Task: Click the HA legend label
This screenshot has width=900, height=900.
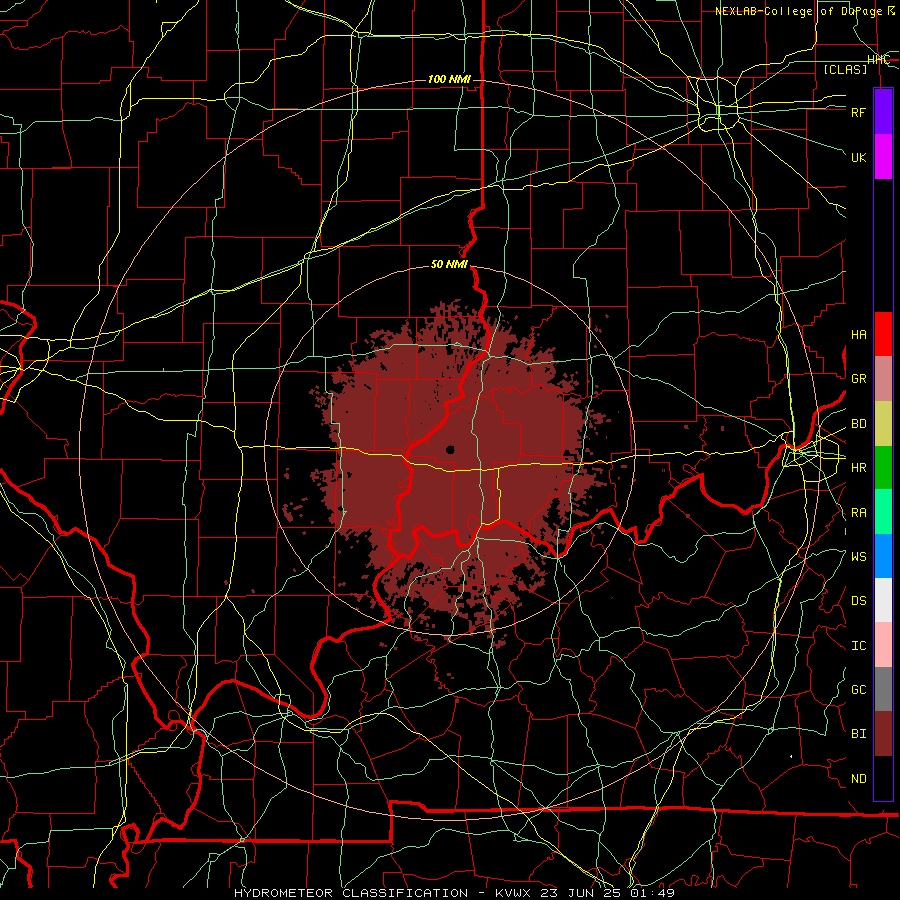Action: point(859,335)
